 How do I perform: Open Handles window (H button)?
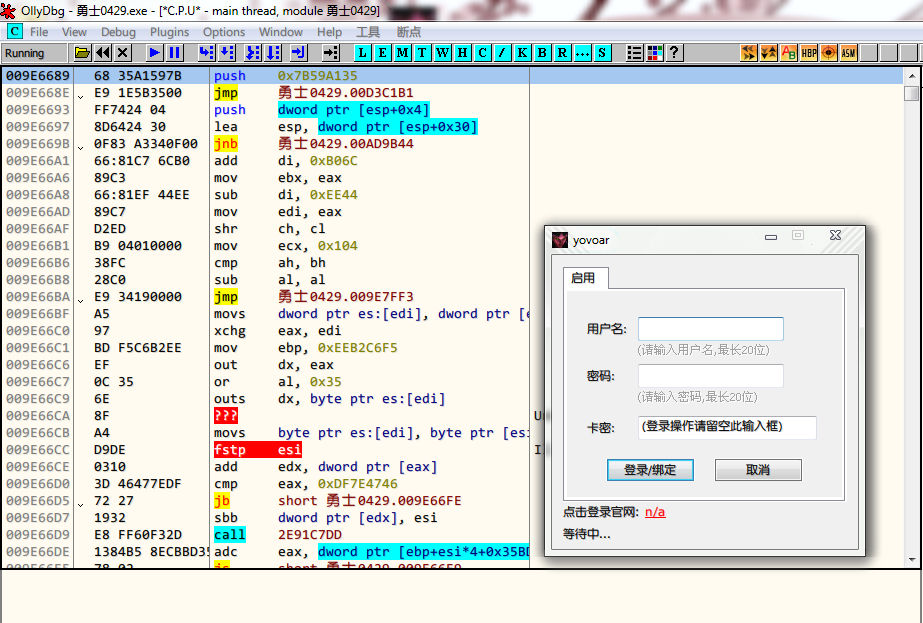tap(463, 53)
